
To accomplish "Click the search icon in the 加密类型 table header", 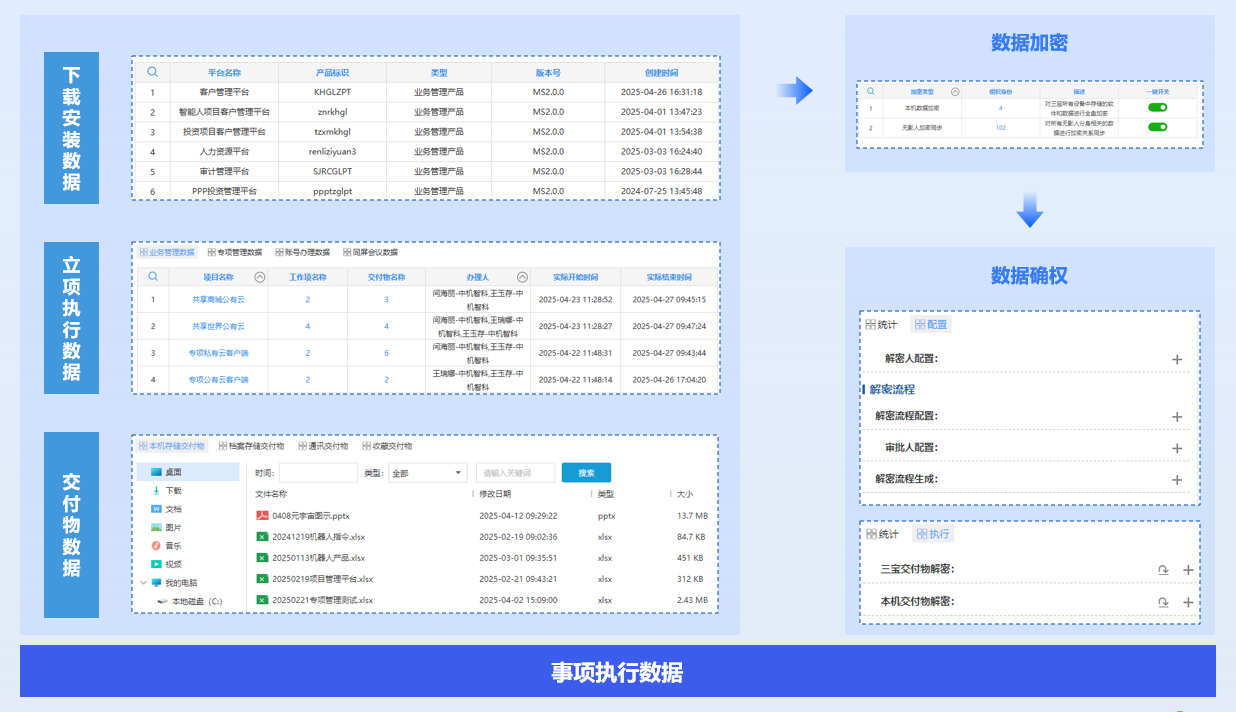I will click(870, 91).
